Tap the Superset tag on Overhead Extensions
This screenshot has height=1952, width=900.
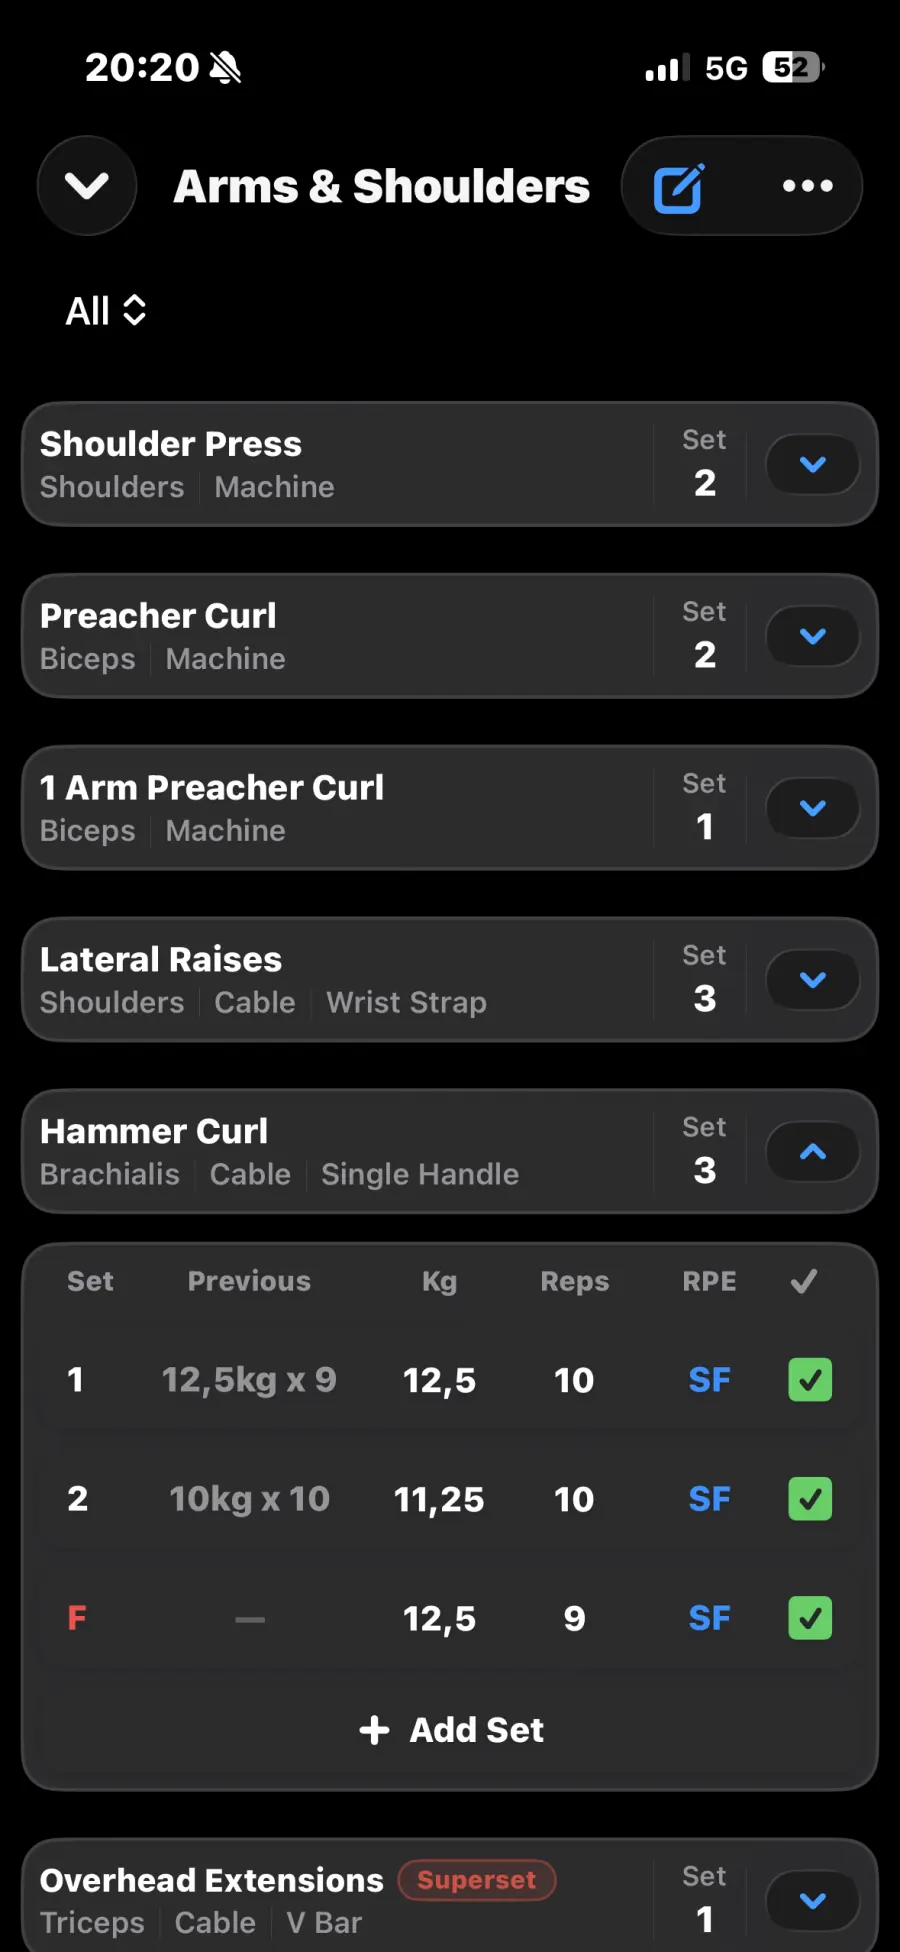pyautogui.click(x=477, y=1880)
